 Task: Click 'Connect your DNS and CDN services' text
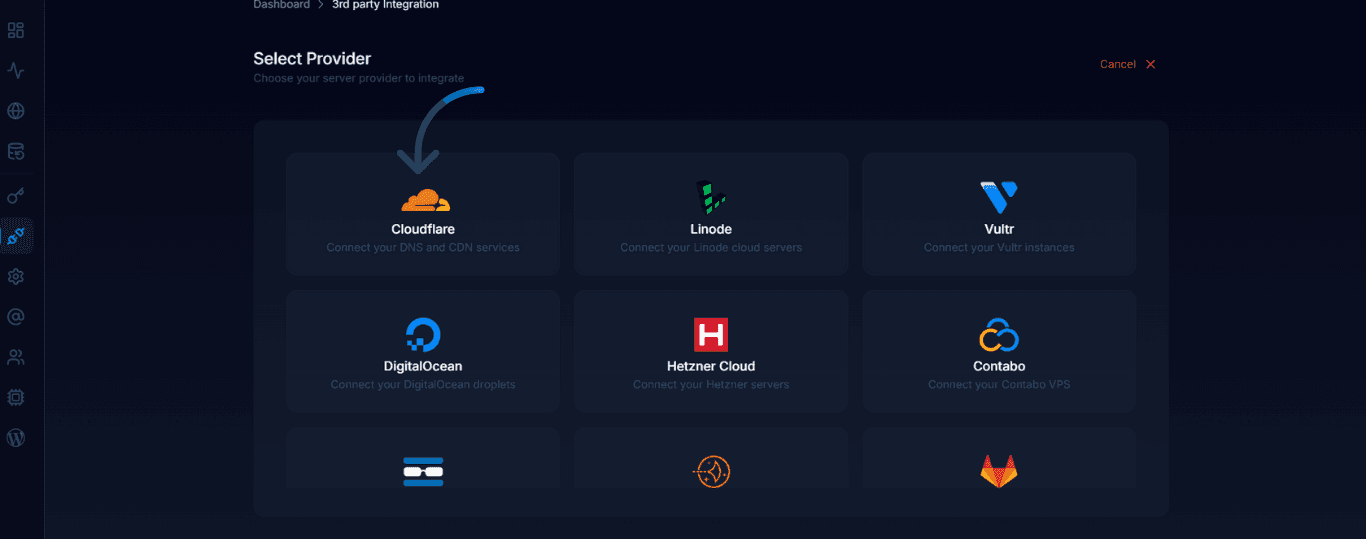coord(423,247)
